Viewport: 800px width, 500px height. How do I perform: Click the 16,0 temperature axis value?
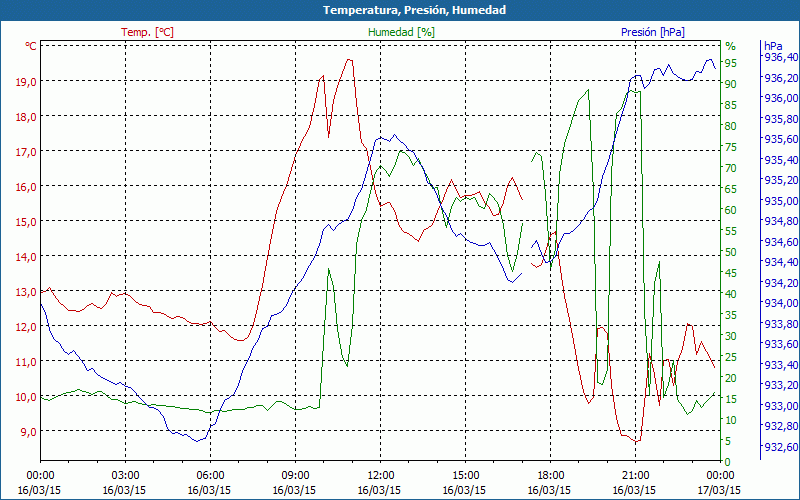[26, 187]
